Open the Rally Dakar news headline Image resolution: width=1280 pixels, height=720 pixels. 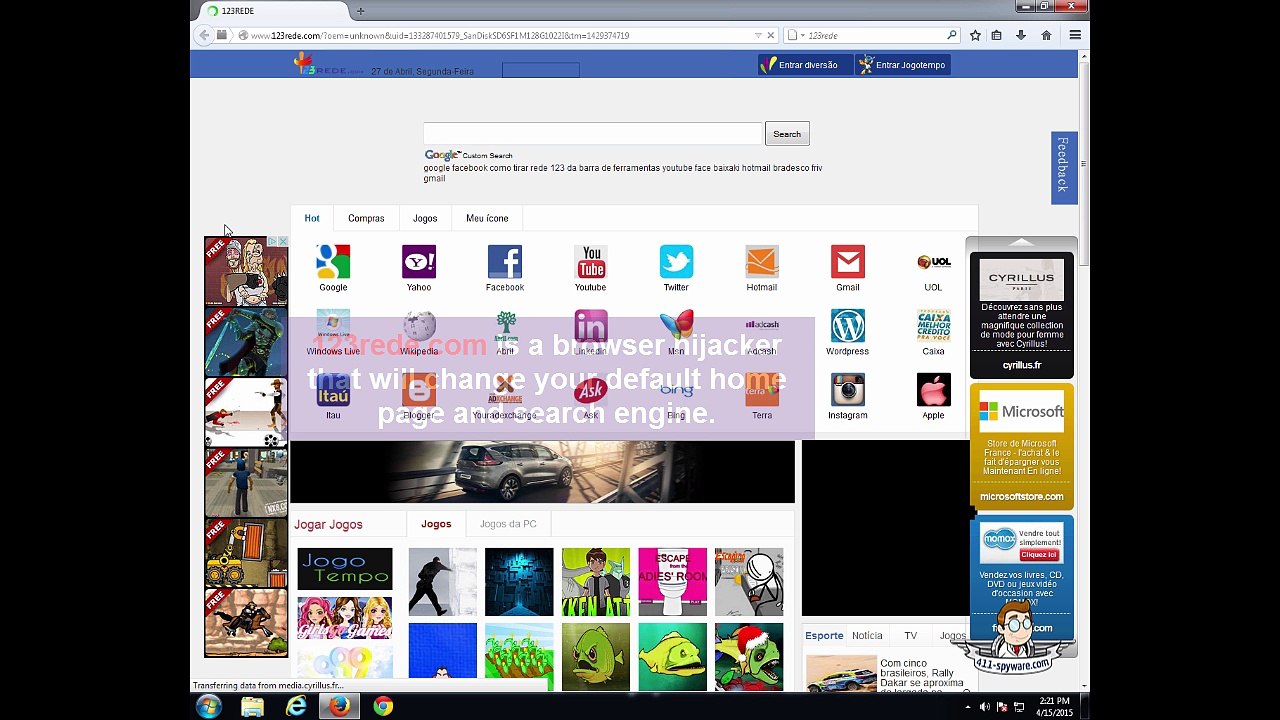coord(923,676)
